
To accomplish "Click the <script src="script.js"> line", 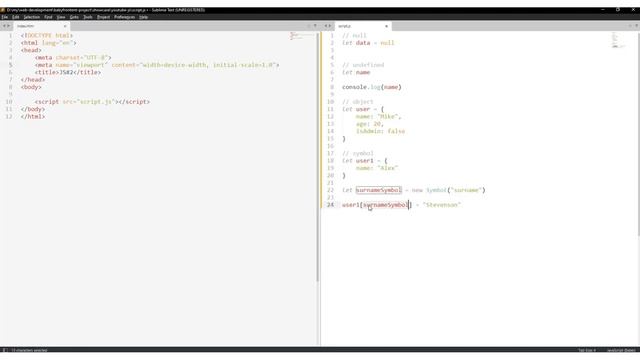I will click(x=92, y=102).
